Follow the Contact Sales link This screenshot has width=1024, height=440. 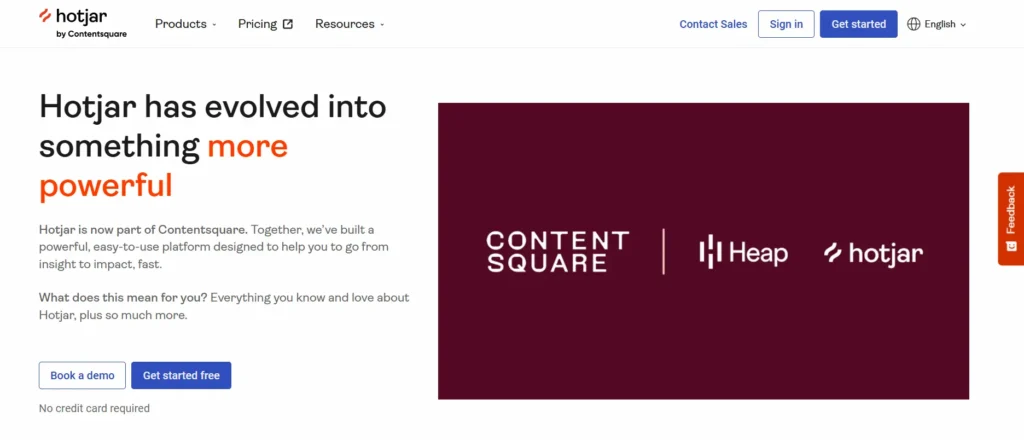[713, 24]
